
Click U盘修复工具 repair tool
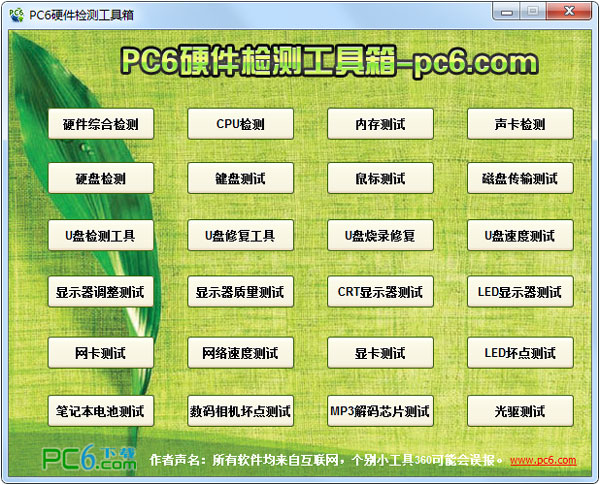[x=240, y=235]
